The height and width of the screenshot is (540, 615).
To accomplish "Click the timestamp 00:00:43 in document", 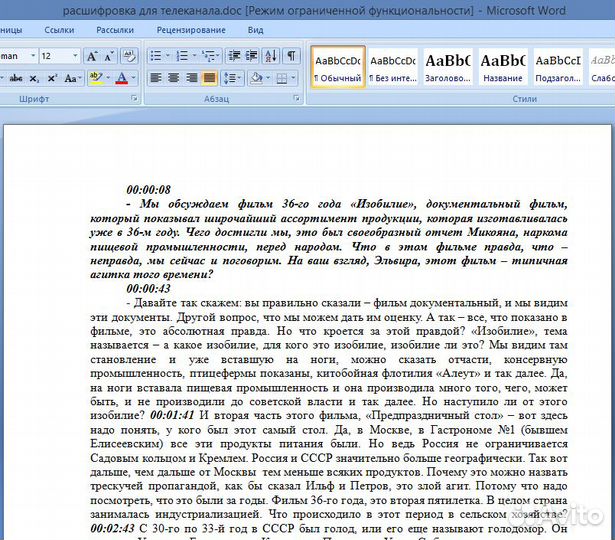I will pos(148,289).
